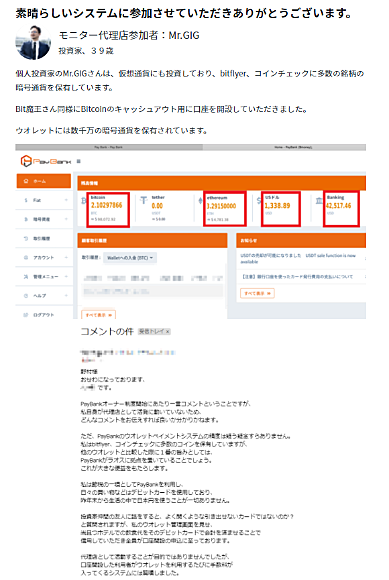Image resolution: width=389 pixels, height=580 pixels.
Task: Expand the 管理メニュー submenu plus sign
Action: [x=66, y=277]
